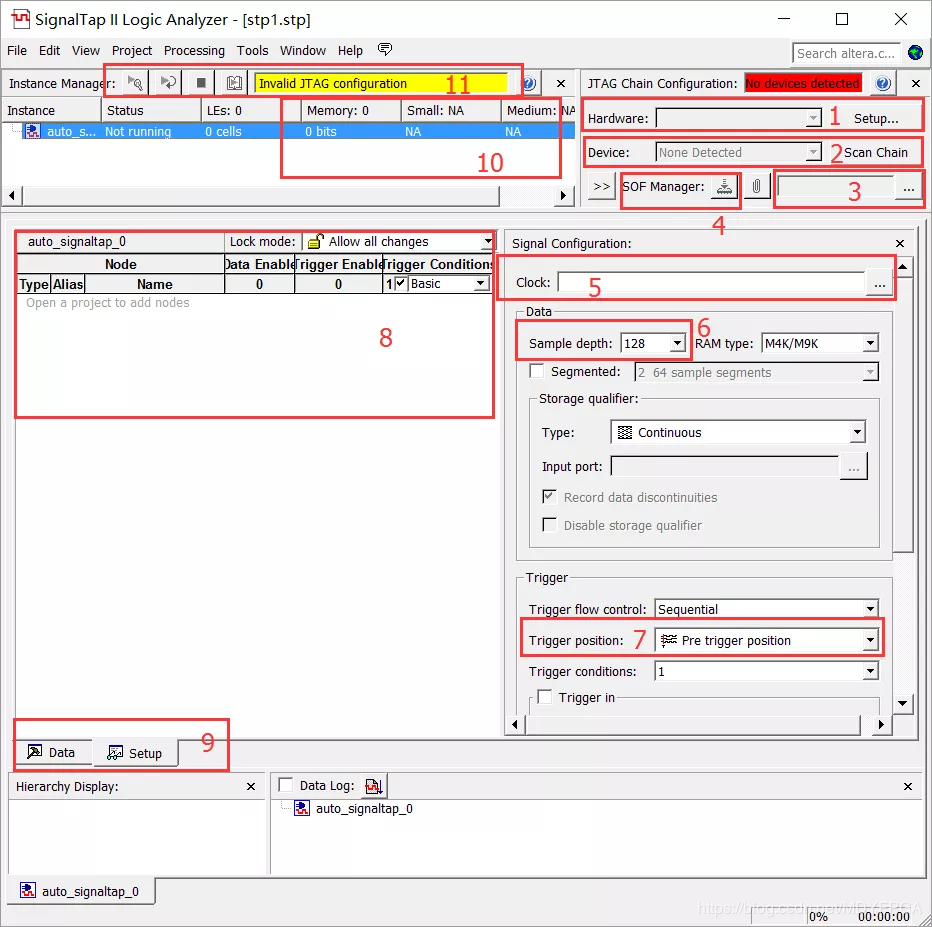Image resolution: width=932 pixels, height=927 pixels.
Task: Click the Data Log icon button
Action: tap(373, 786)
